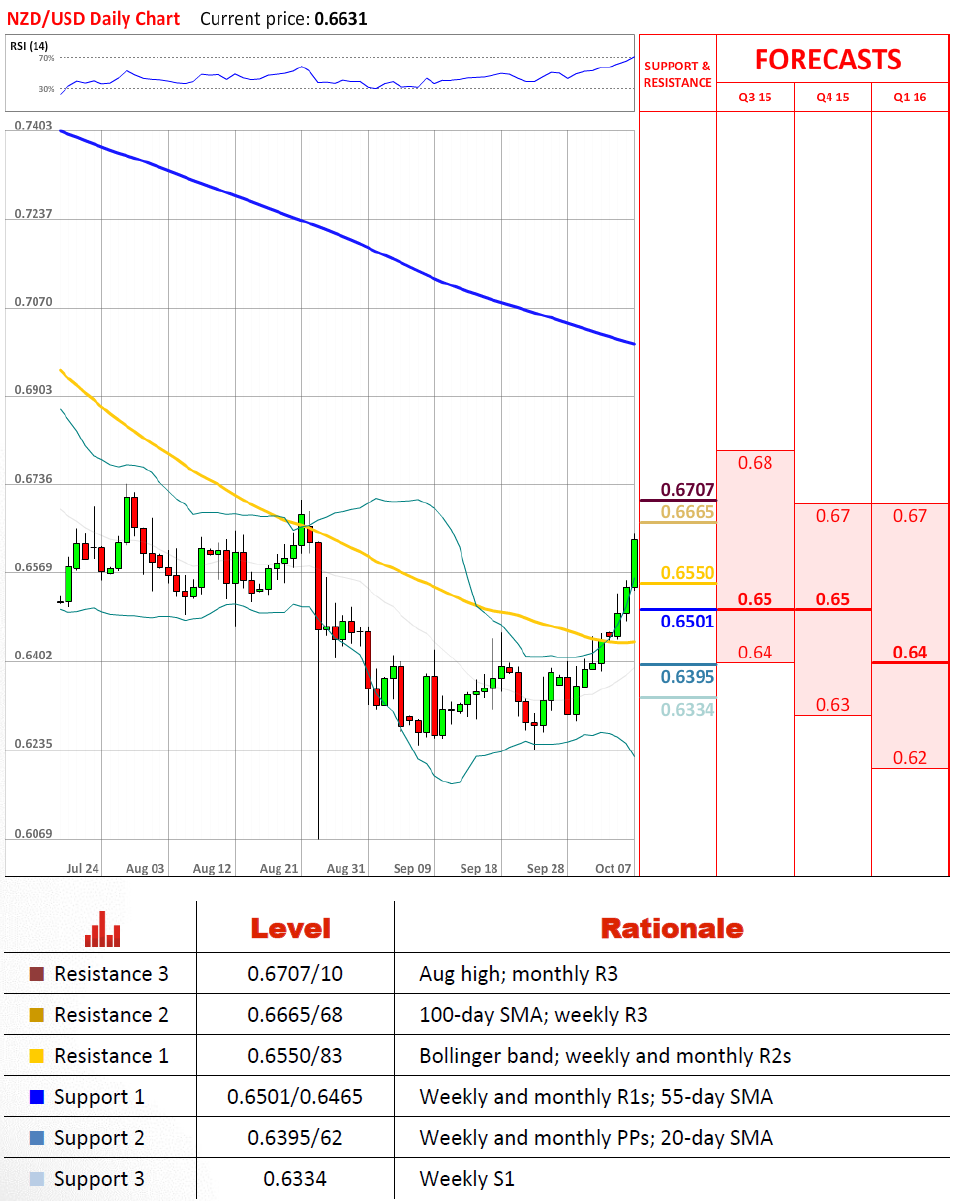Click the Level table column header
The height and width of the screenshot is (1201, 962).
[x=290, y=929]
